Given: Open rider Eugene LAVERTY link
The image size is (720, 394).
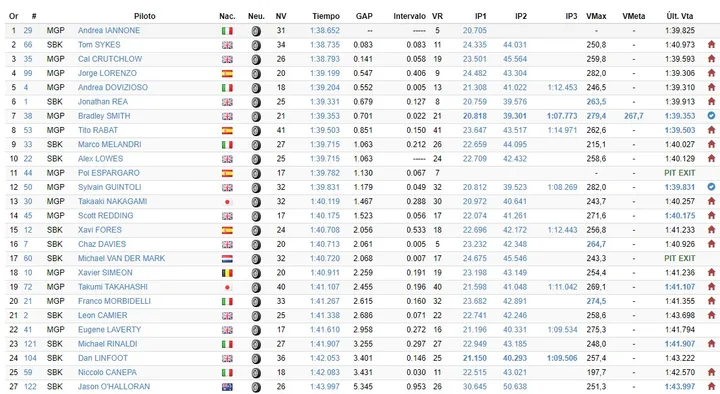Looking at the screenshot, I should click(x=109, y=329).
